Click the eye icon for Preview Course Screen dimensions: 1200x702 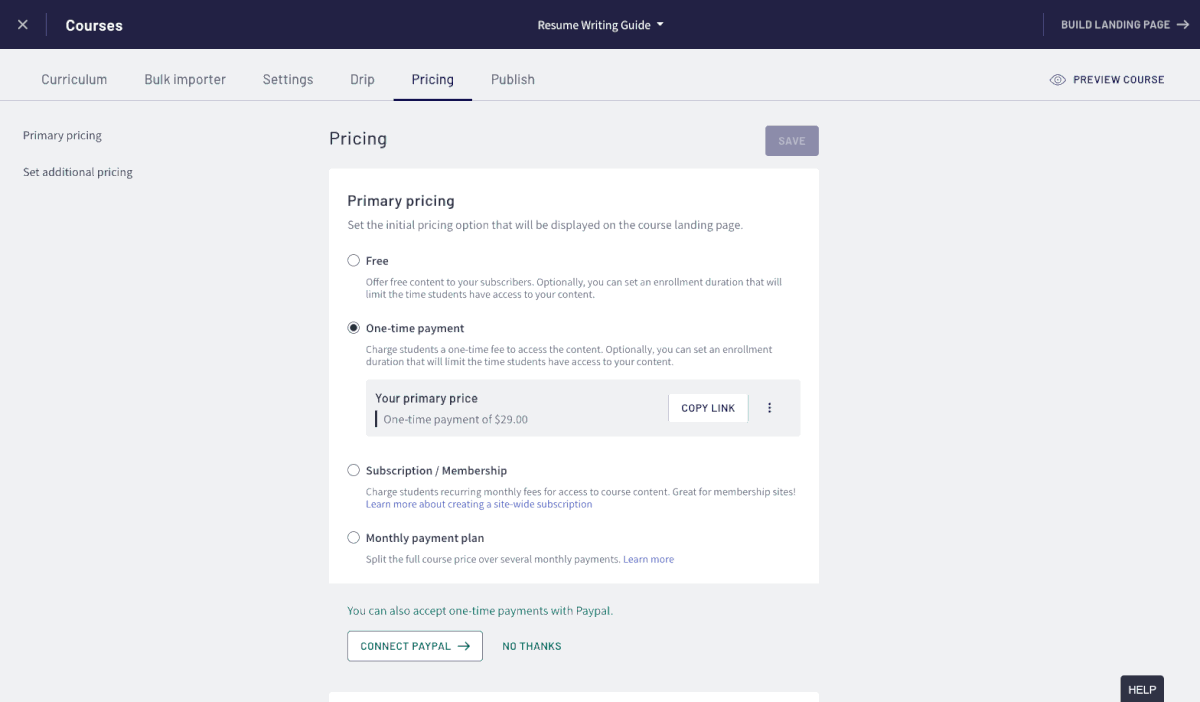pos(1058,80)
